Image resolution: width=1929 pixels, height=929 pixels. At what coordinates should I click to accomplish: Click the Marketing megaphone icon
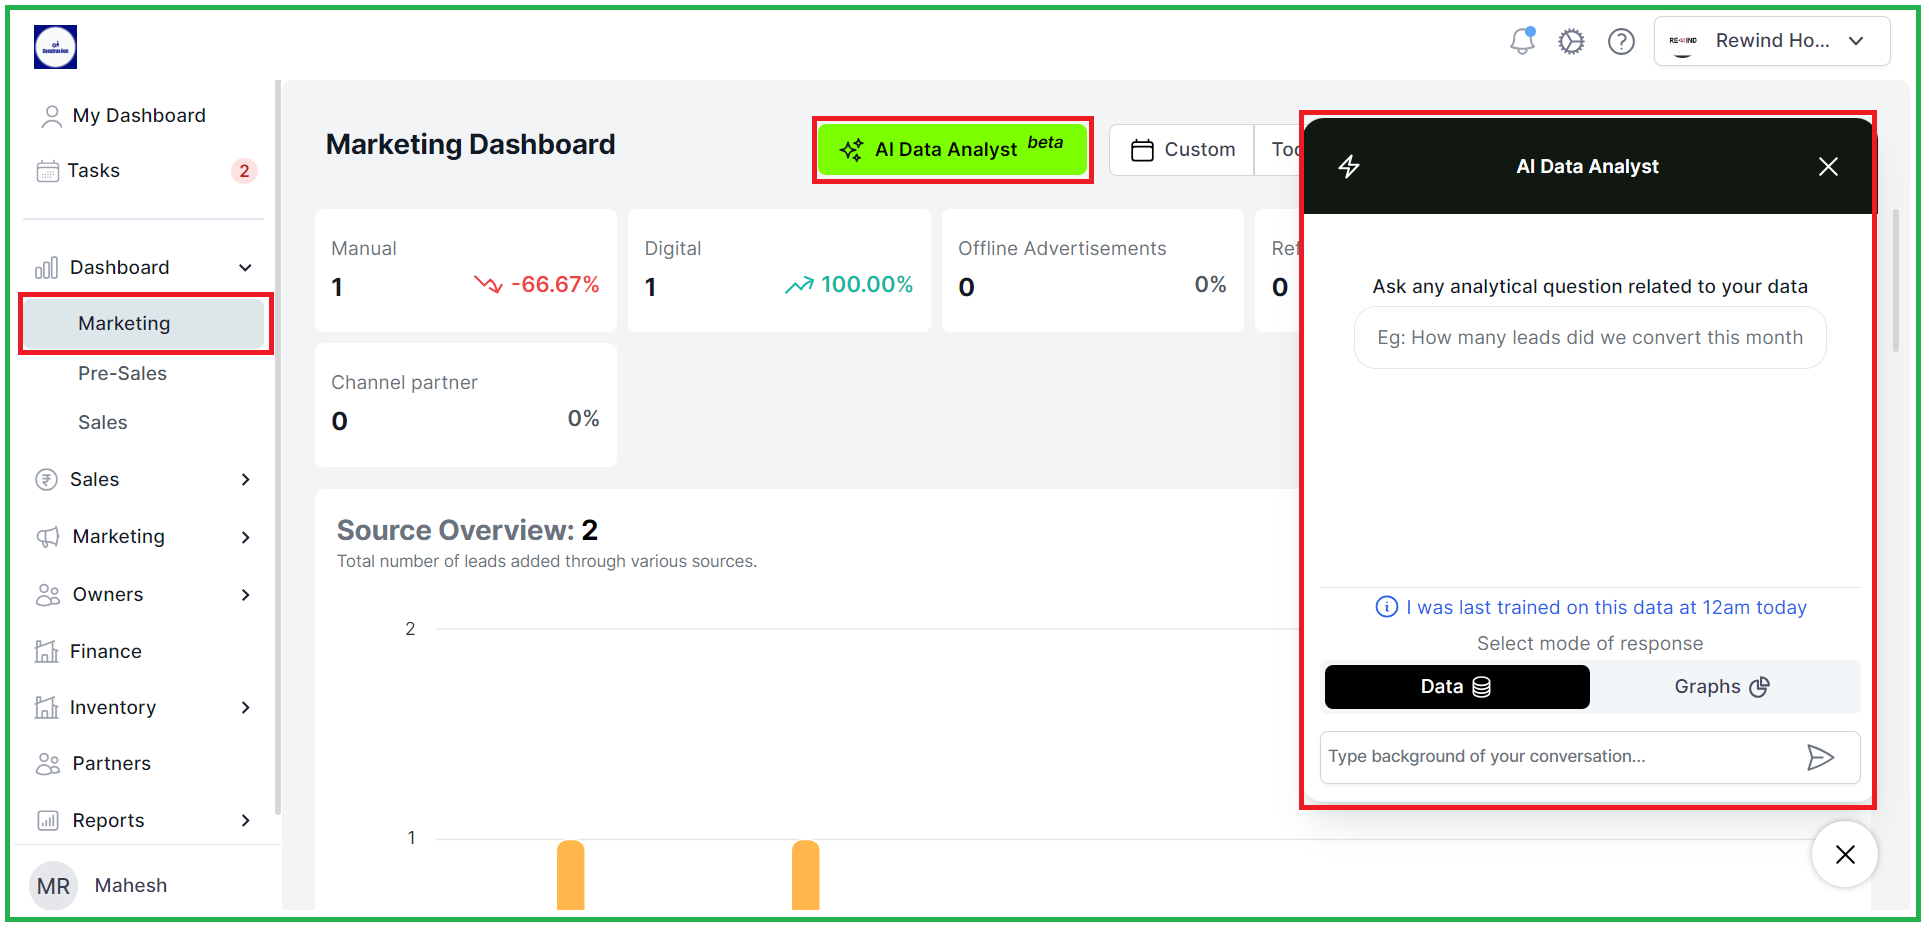click(x=48, y=537)
